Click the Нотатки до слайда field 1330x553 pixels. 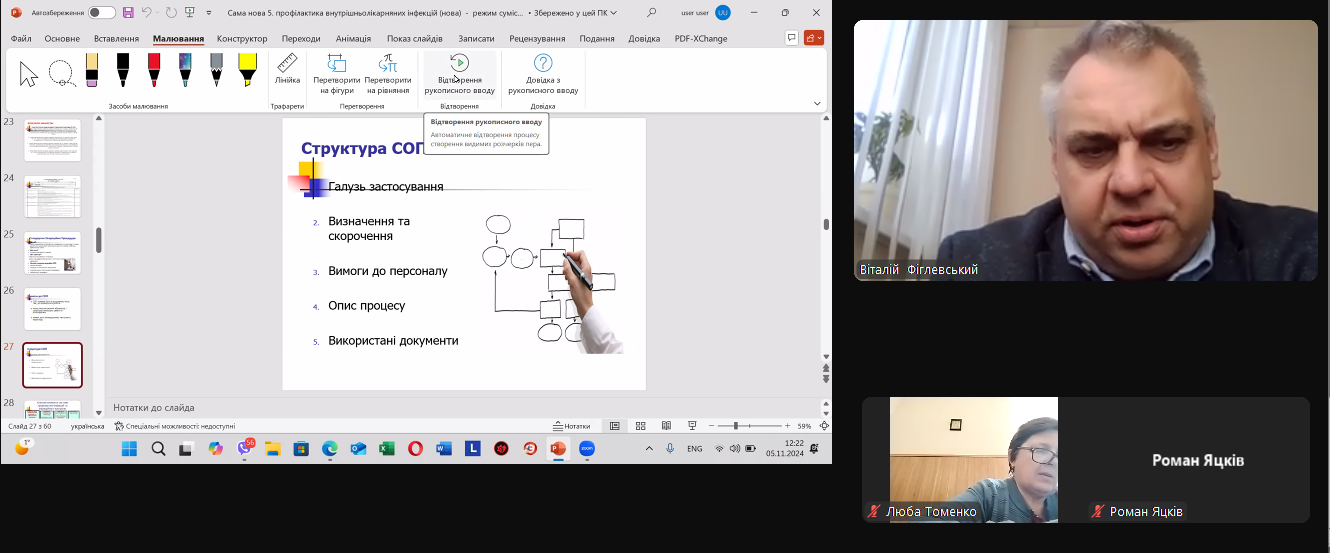tap(460, 407)
